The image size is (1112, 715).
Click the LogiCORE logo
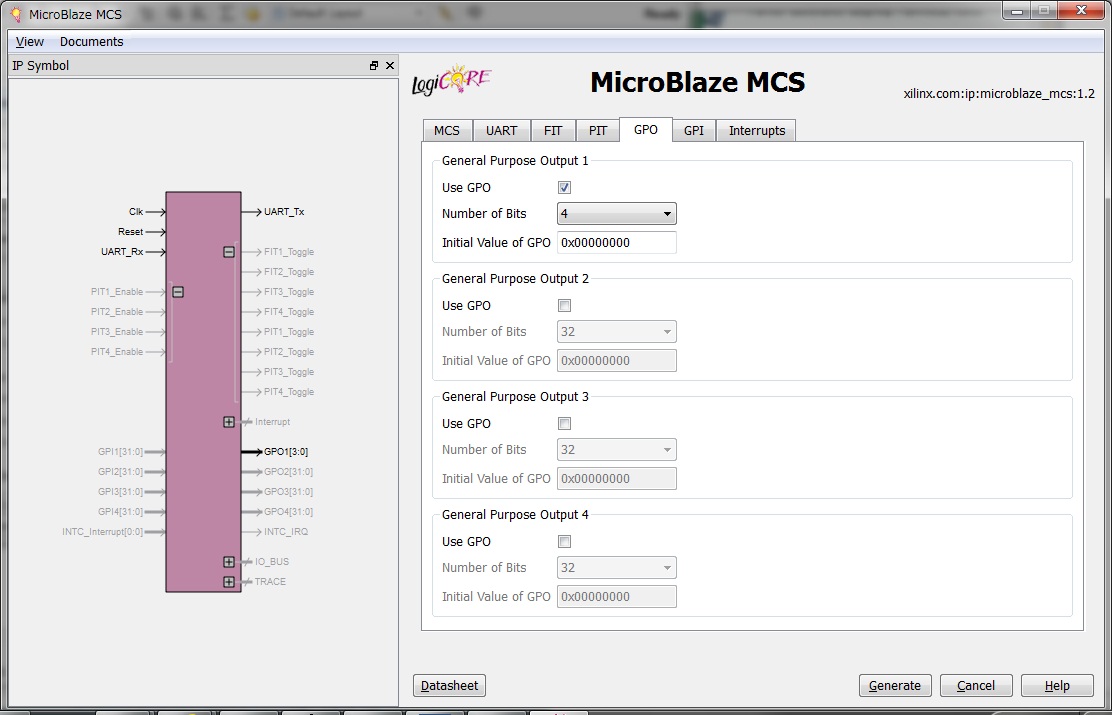[452, 82]
